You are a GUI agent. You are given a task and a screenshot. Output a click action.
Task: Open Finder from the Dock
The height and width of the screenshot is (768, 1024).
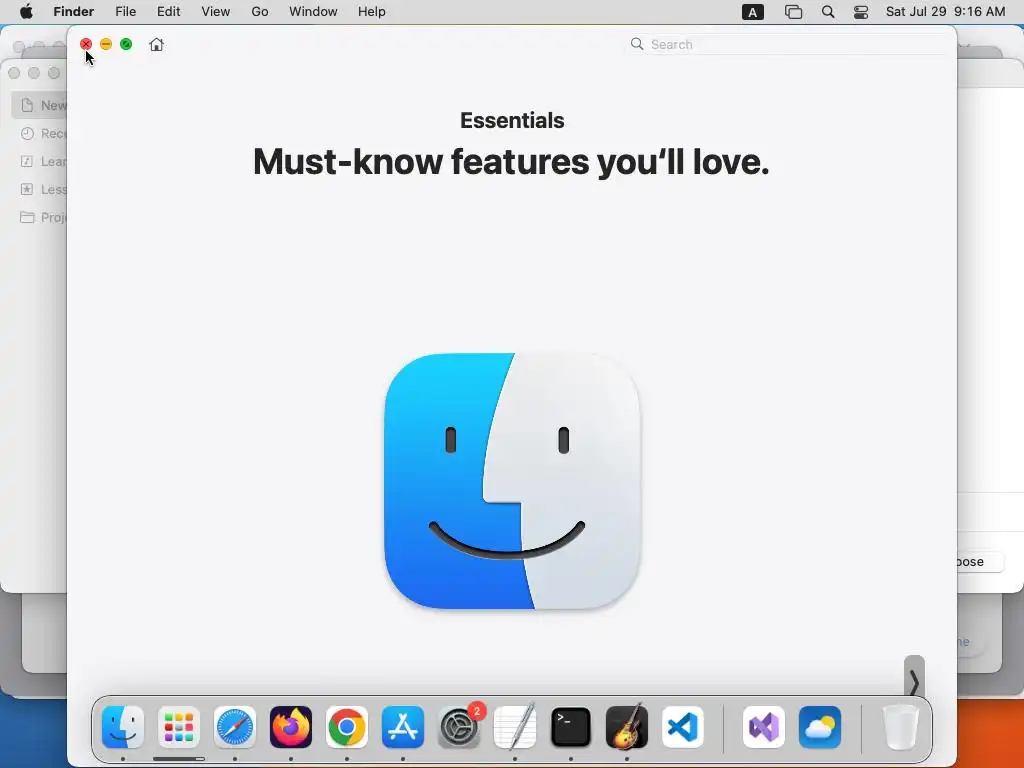tap(123, 727)
